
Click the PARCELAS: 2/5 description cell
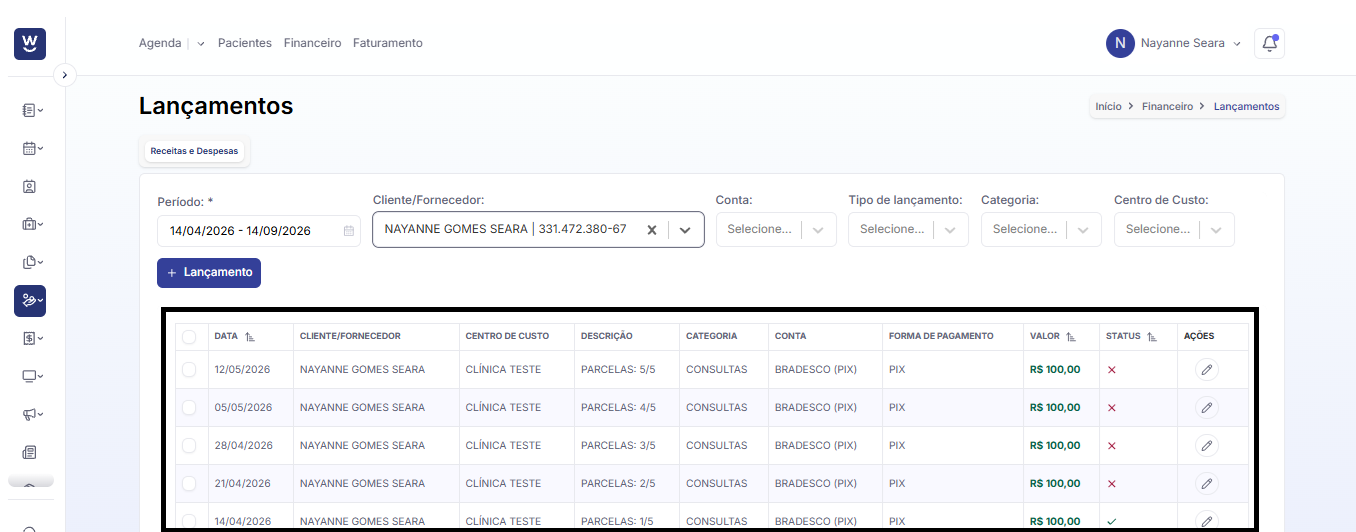pos(618,484)
